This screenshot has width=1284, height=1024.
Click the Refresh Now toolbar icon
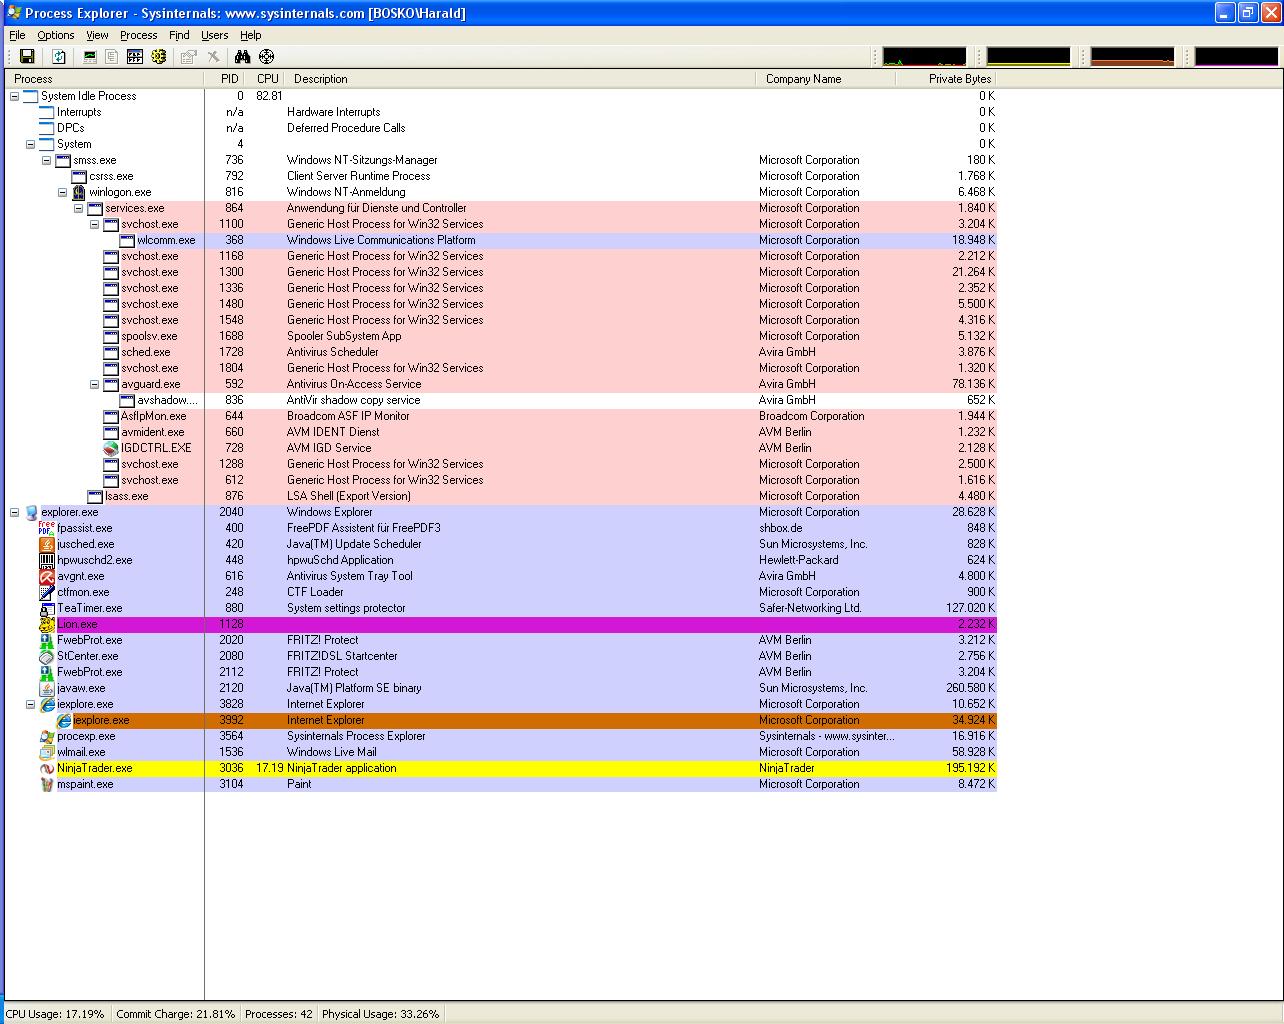[x=59, y=57]
